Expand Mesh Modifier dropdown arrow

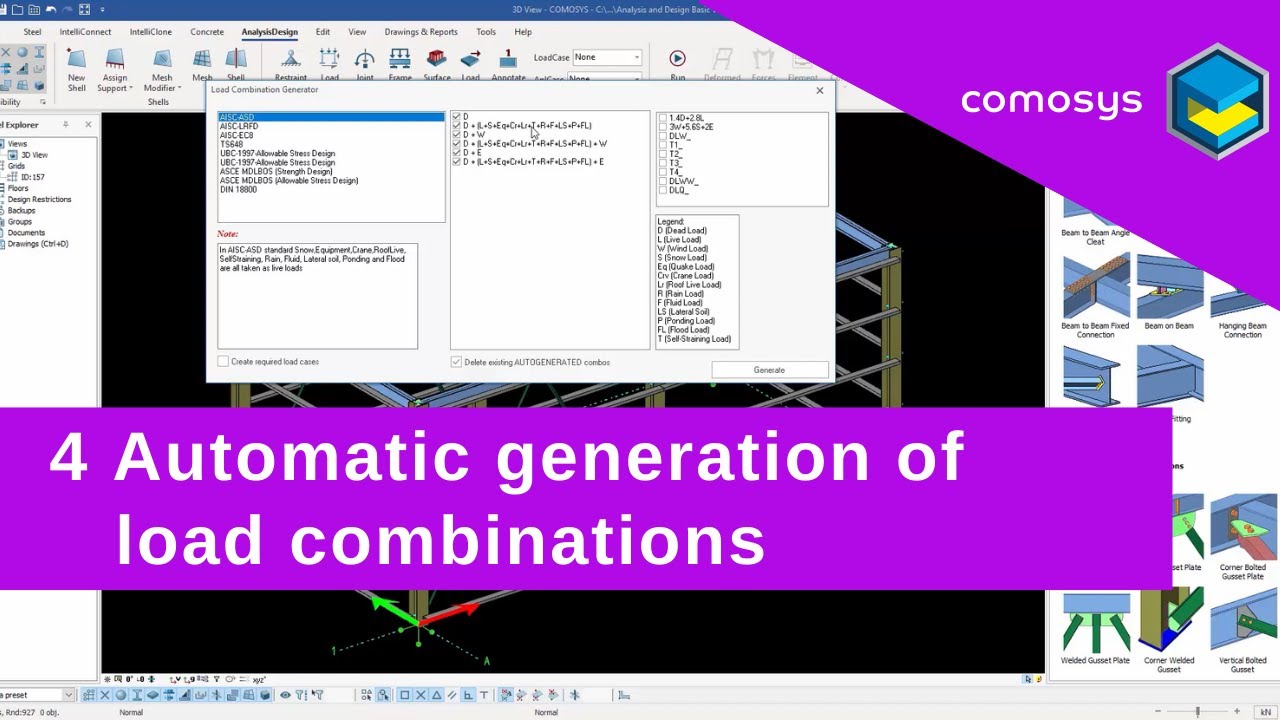tap(179, 88)
